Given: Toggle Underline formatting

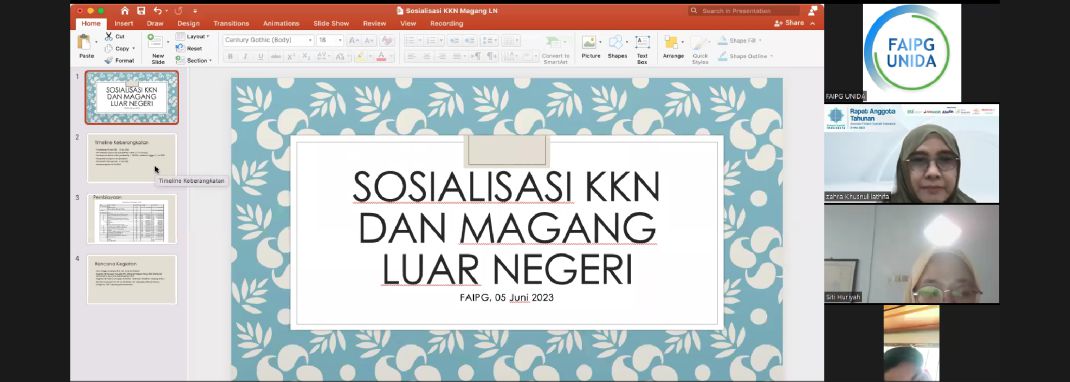Looking at the screenshot, I should tap(261, 57).
